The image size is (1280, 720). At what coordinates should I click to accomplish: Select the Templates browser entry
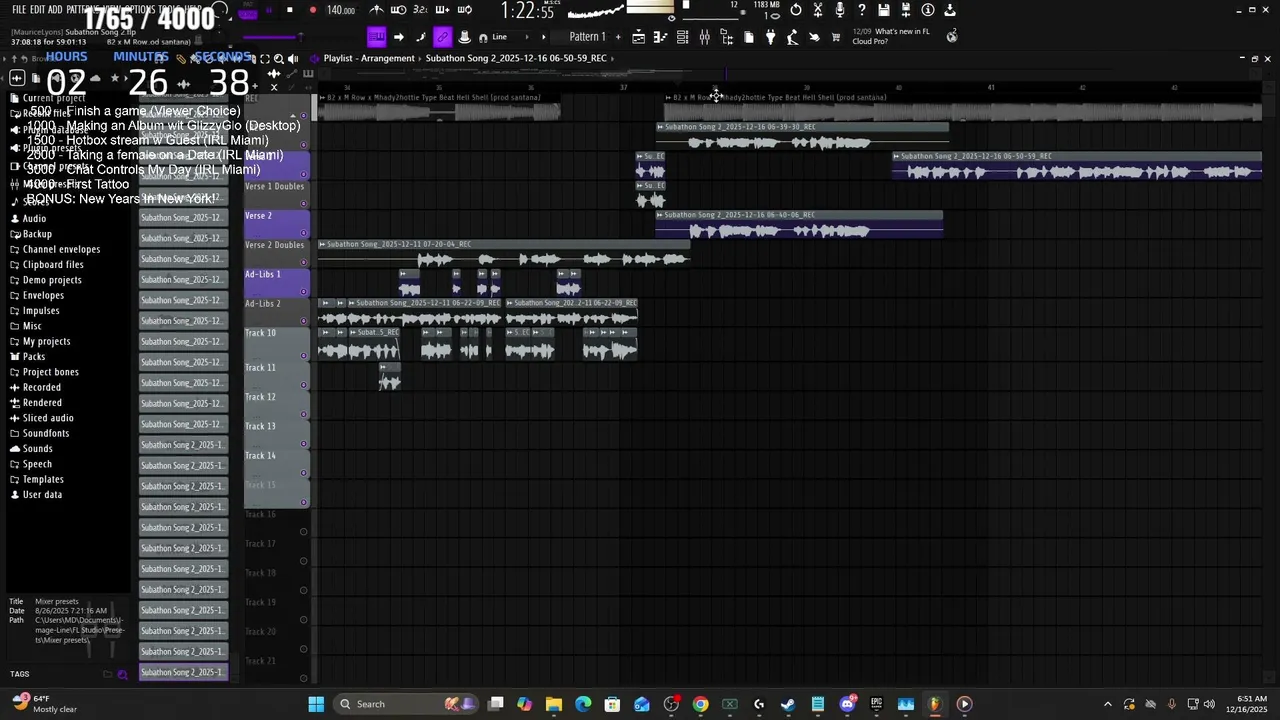[43, 479]
